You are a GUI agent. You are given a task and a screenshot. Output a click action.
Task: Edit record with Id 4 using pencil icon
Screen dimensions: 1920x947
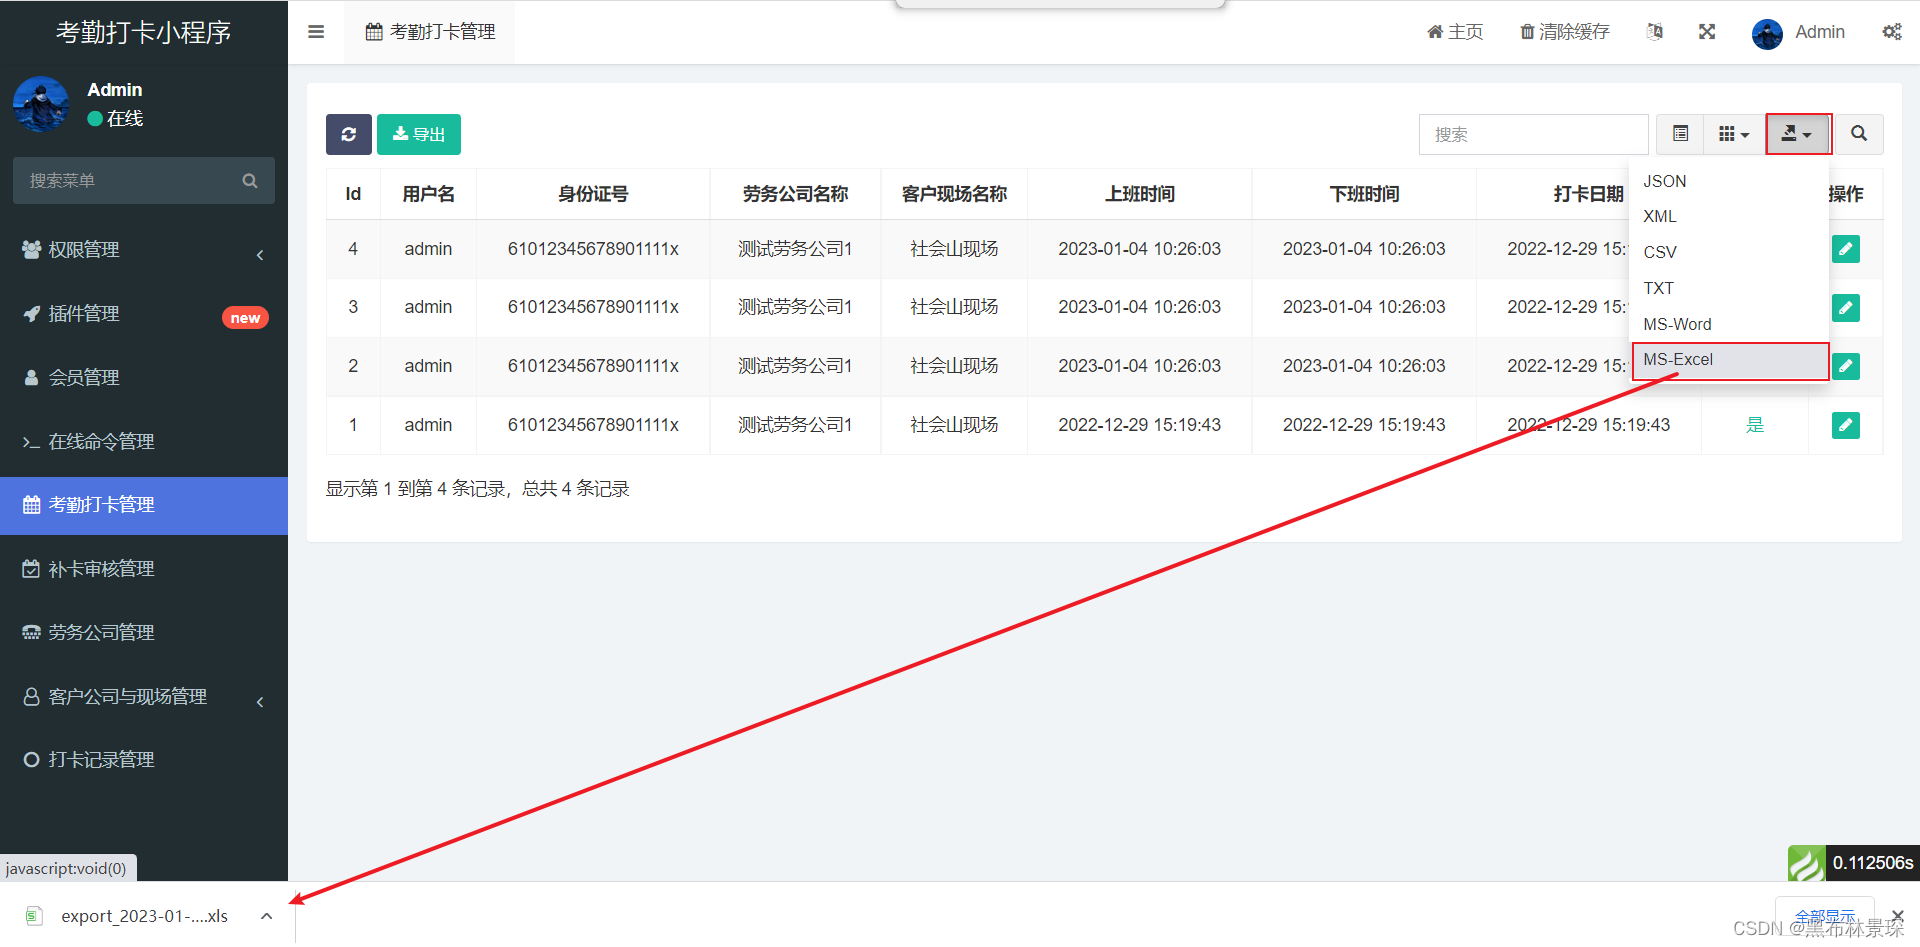point(1846,249)
